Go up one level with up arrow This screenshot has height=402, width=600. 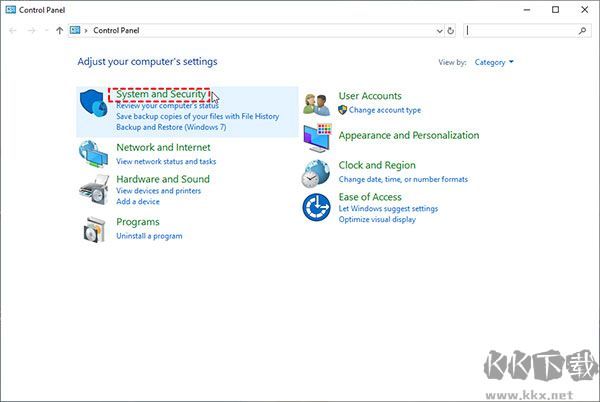click(59, 31)
